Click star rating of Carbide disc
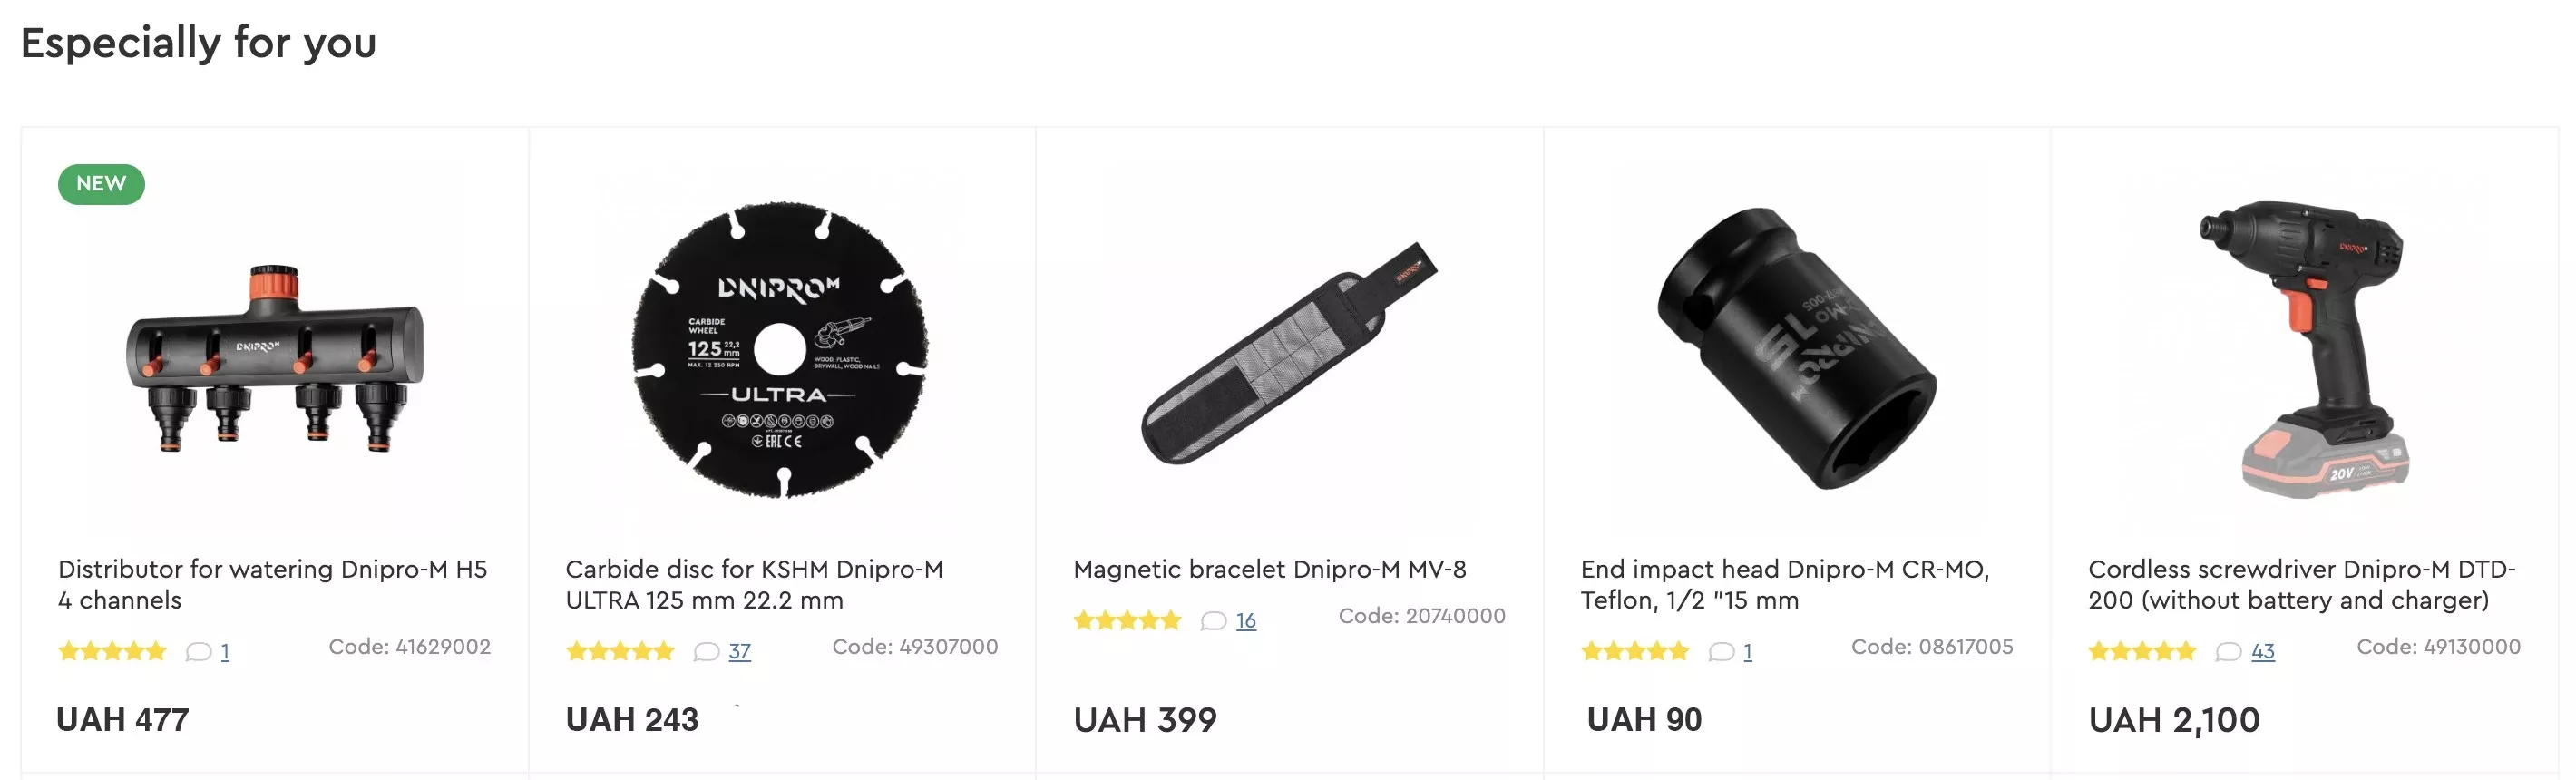The height and width of the screenshot is (780, 2576). (x=620, y=652)
